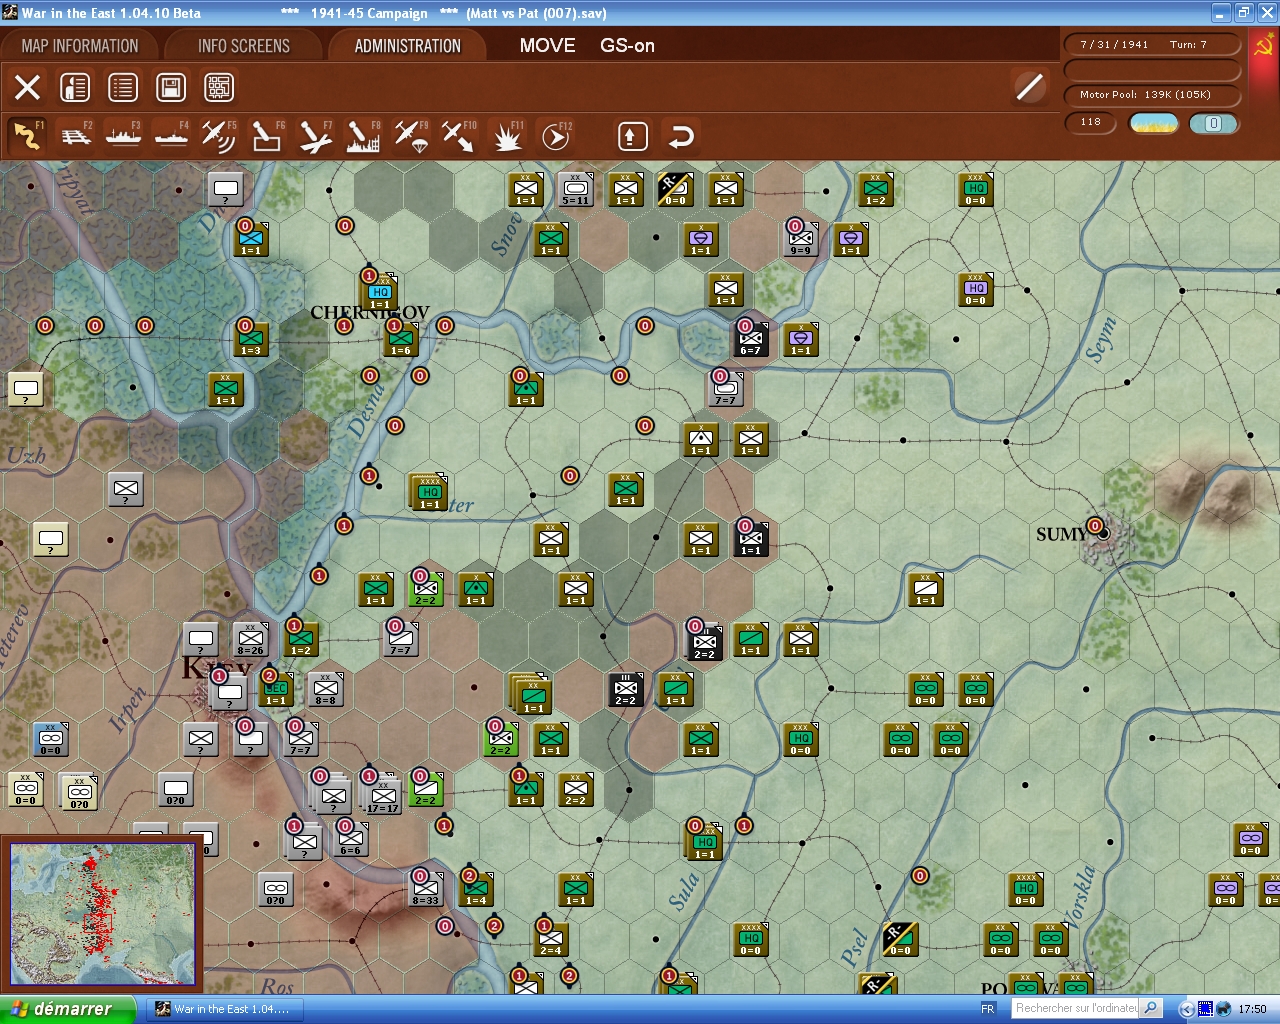Click the 118 value indicator
This screenshot has height=1024, width=1280.
[x=1091, y=123]
